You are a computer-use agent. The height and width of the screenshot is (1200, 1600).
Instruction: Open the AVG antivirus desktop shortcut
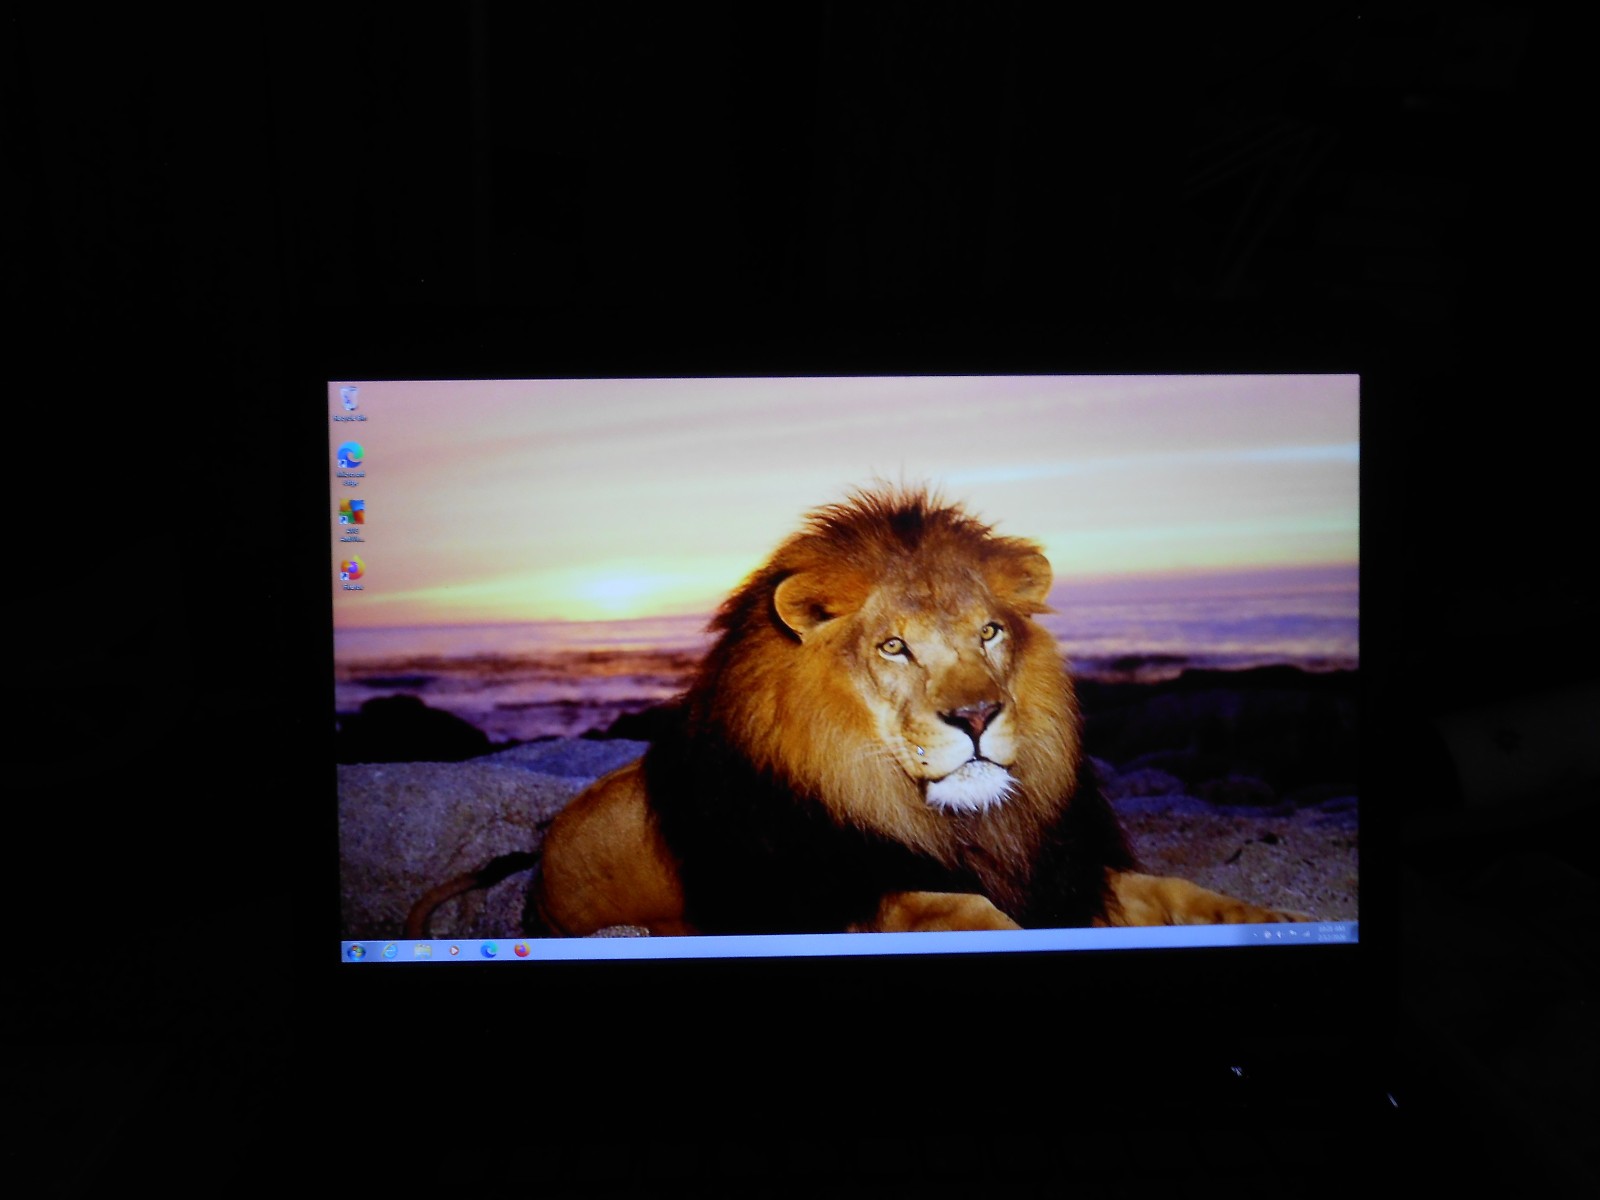tap(351, 520)
